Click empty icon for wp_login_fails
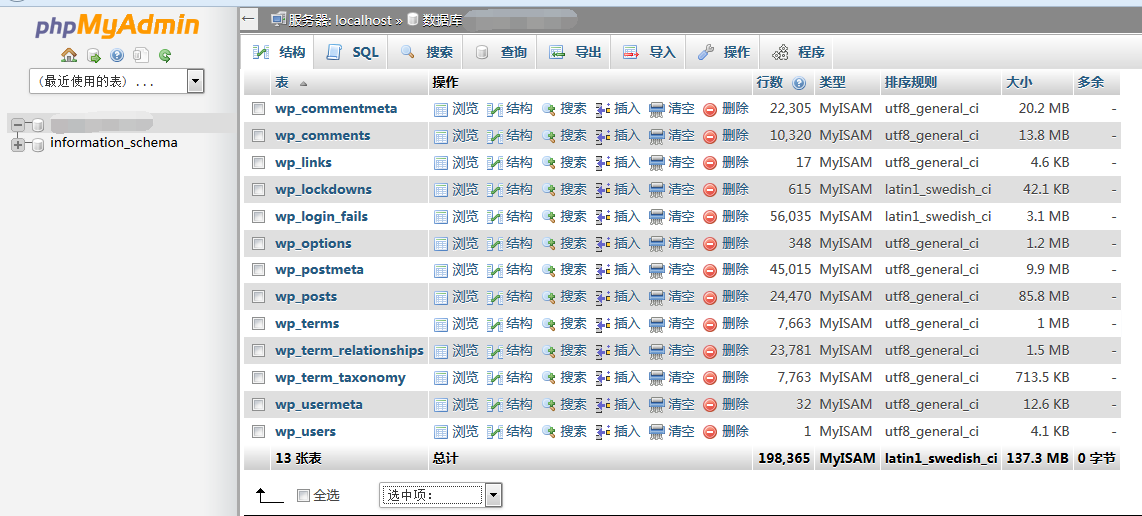This screenshot has width=1142, height=516. click(x=657, y=217)
